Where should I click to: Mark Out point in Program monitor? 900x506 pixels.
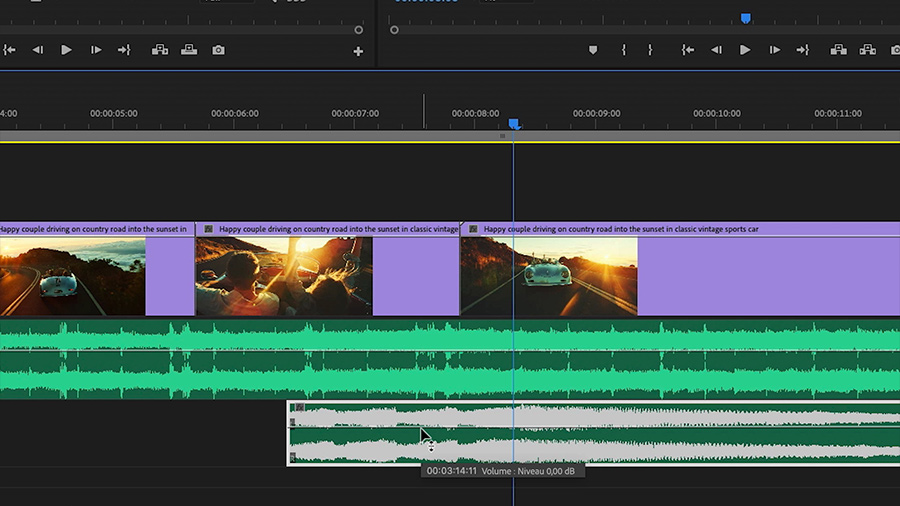[650, 50]
